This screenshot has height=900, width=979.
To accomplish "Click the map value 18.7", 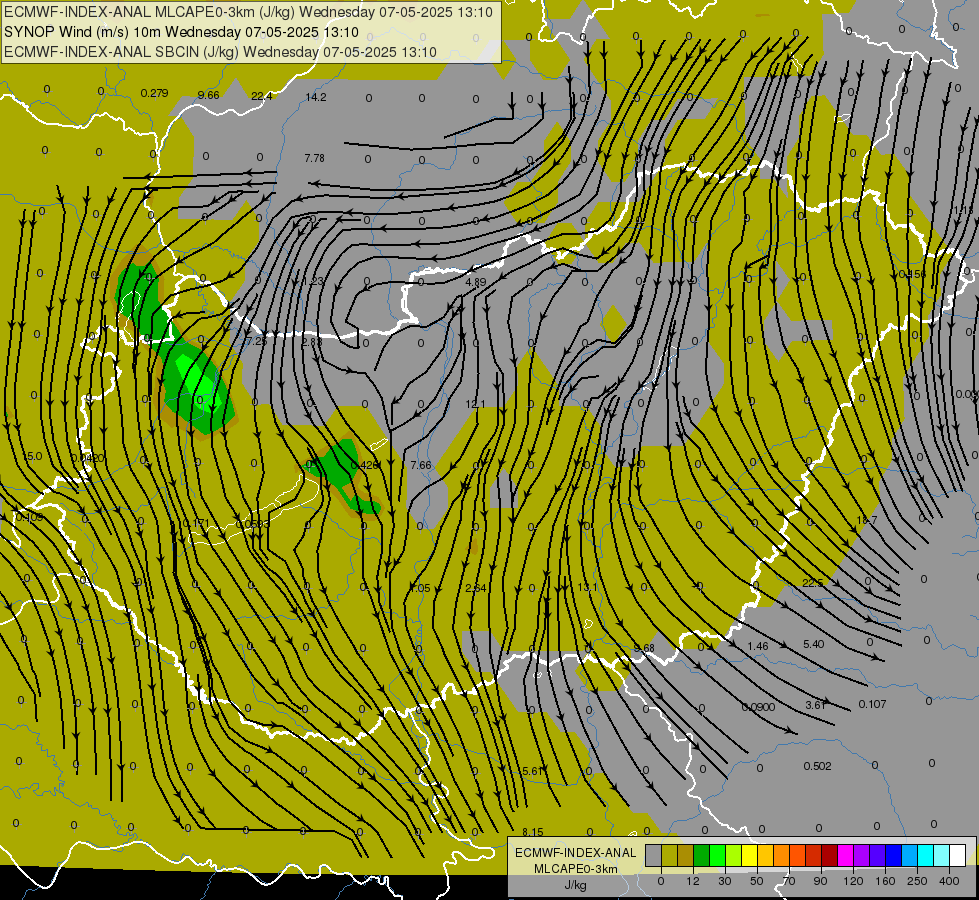I will click(867, 520).
